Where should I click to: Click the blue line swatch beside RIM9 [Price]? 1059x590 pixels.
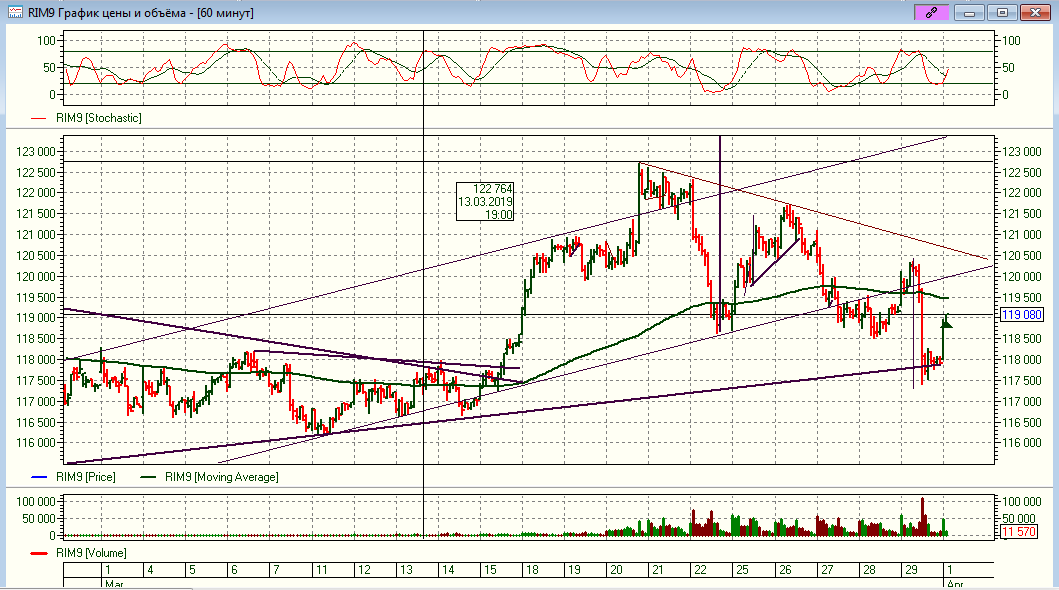pyautogui.click(x=40, y=477)
